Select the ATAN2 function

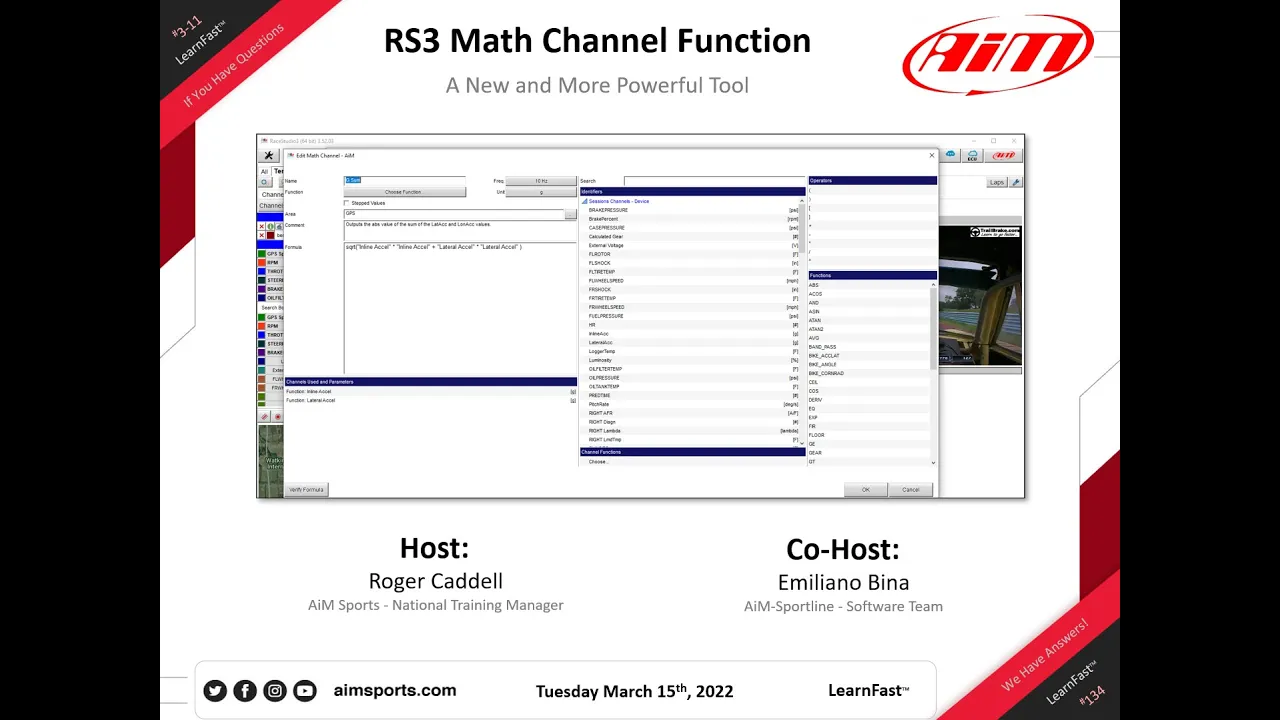click(868, 329)
